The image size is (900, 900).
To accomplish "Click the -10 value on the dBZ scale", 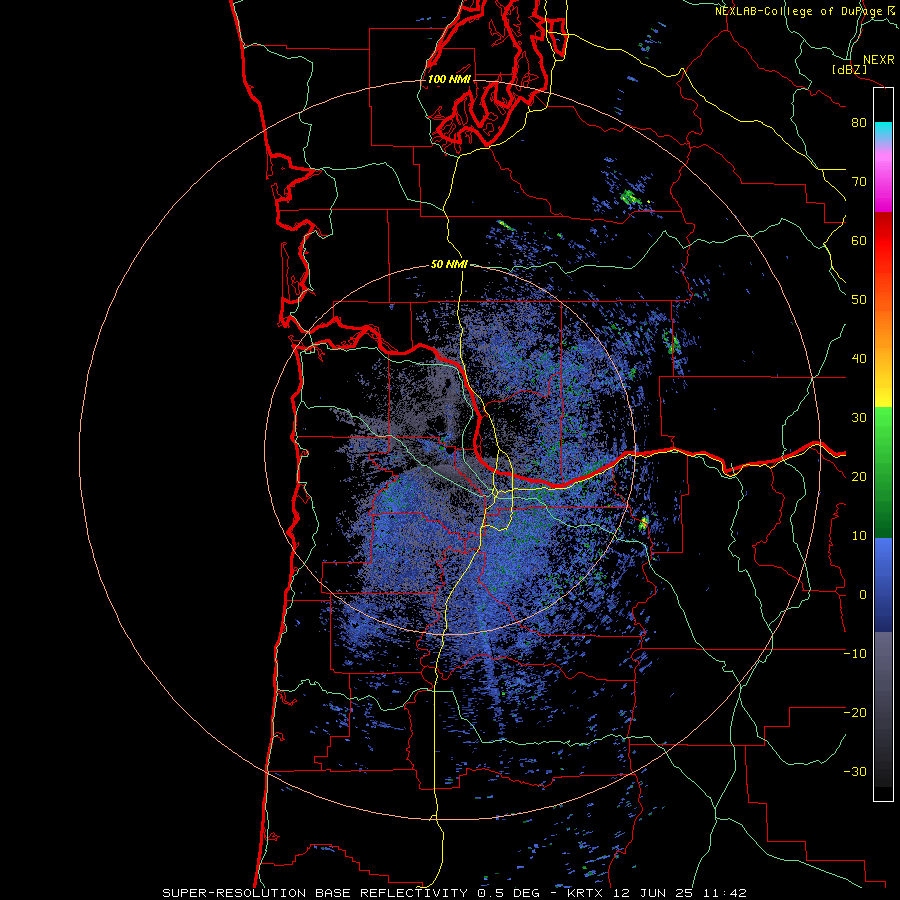I will point(855,654).
